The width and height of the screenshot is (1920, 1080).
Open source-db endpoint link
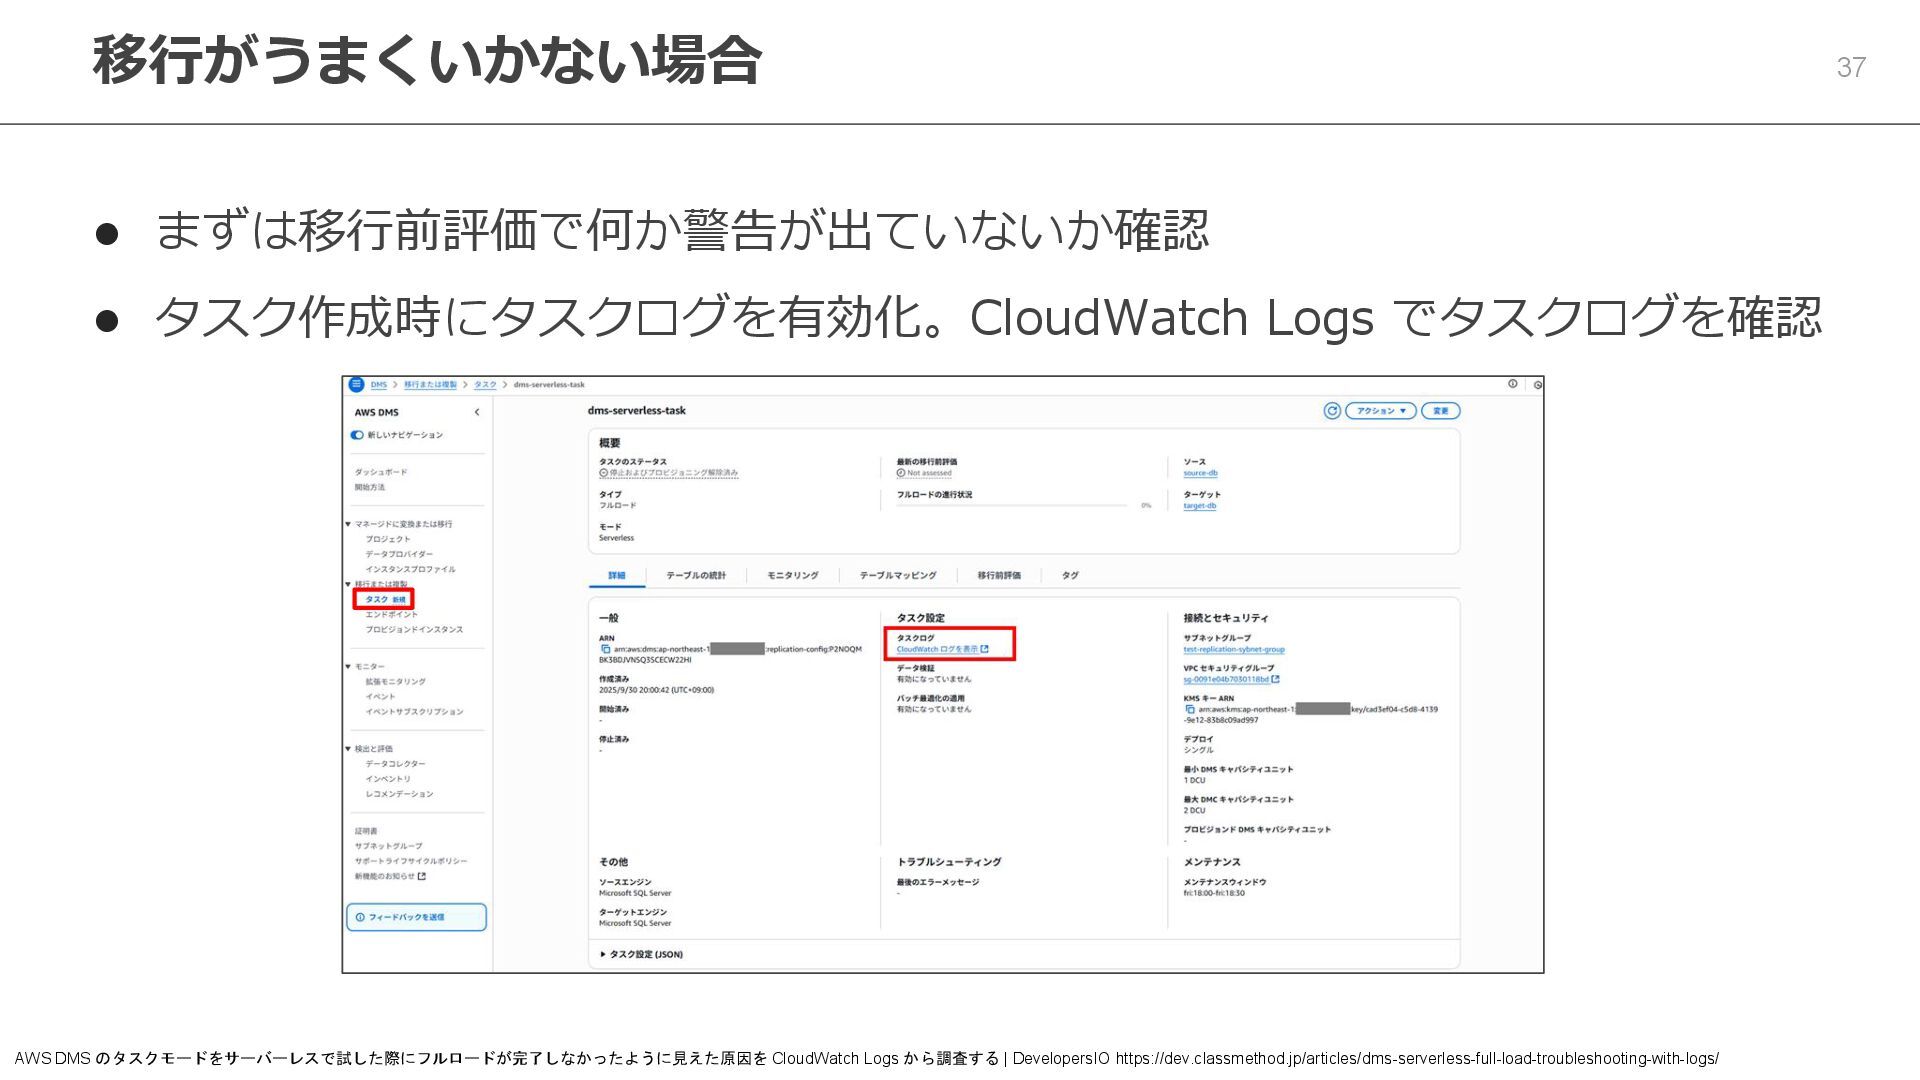click(1200, 473)
